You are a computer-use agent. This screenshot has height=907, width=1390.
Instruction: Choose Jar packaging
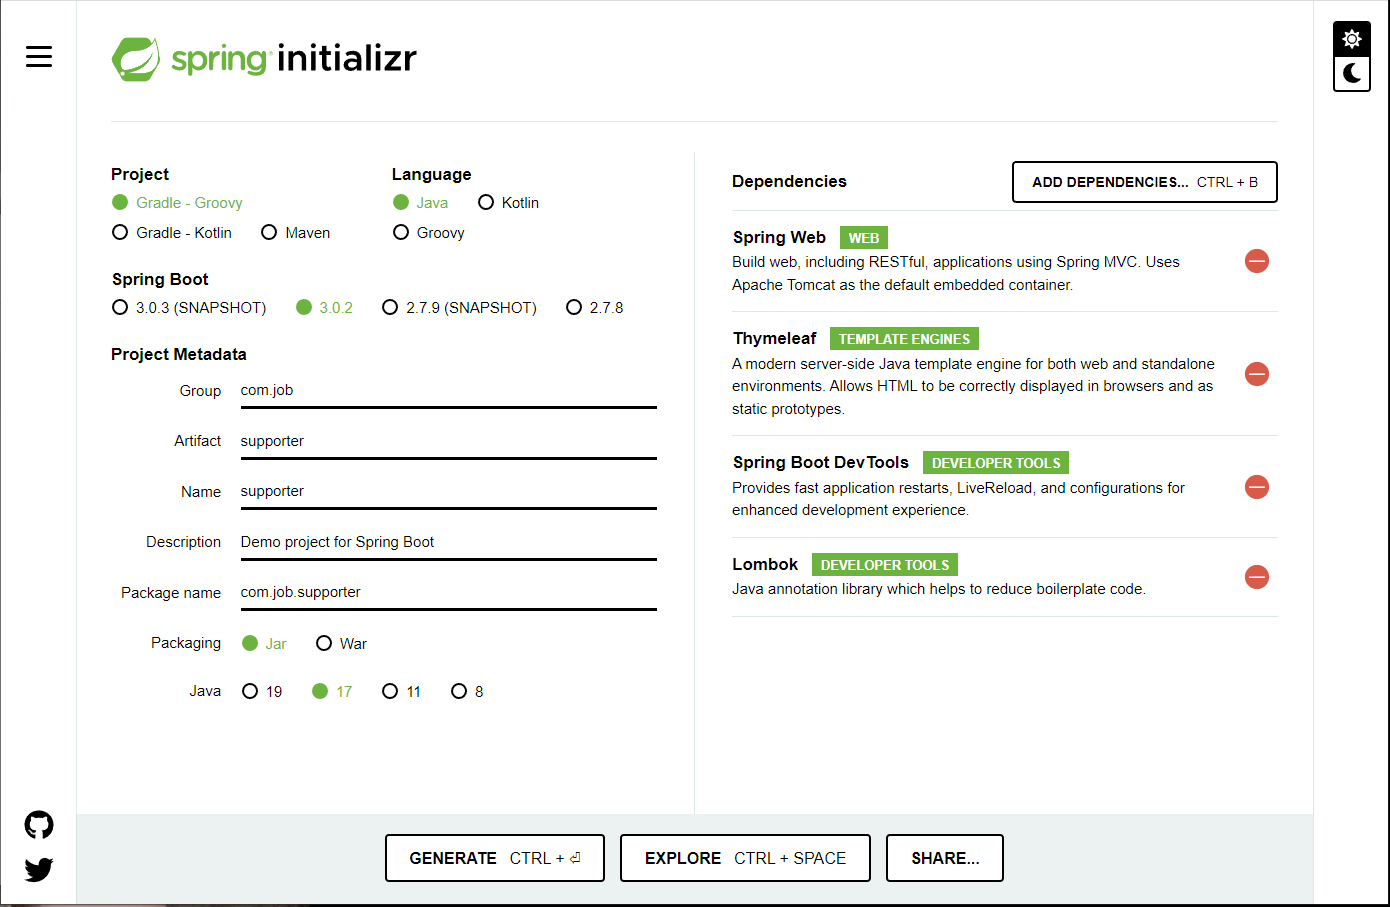click(264, 644)
